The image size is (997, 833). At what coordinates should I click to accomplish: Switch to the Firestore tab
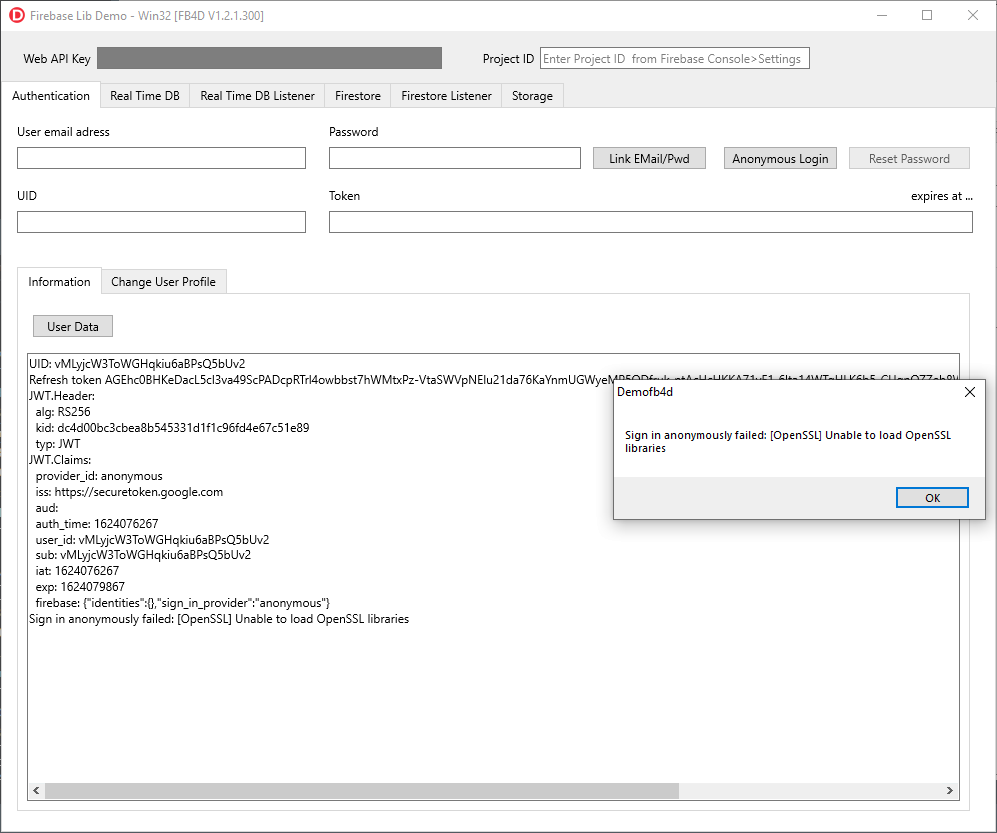[x=358, y=96]
